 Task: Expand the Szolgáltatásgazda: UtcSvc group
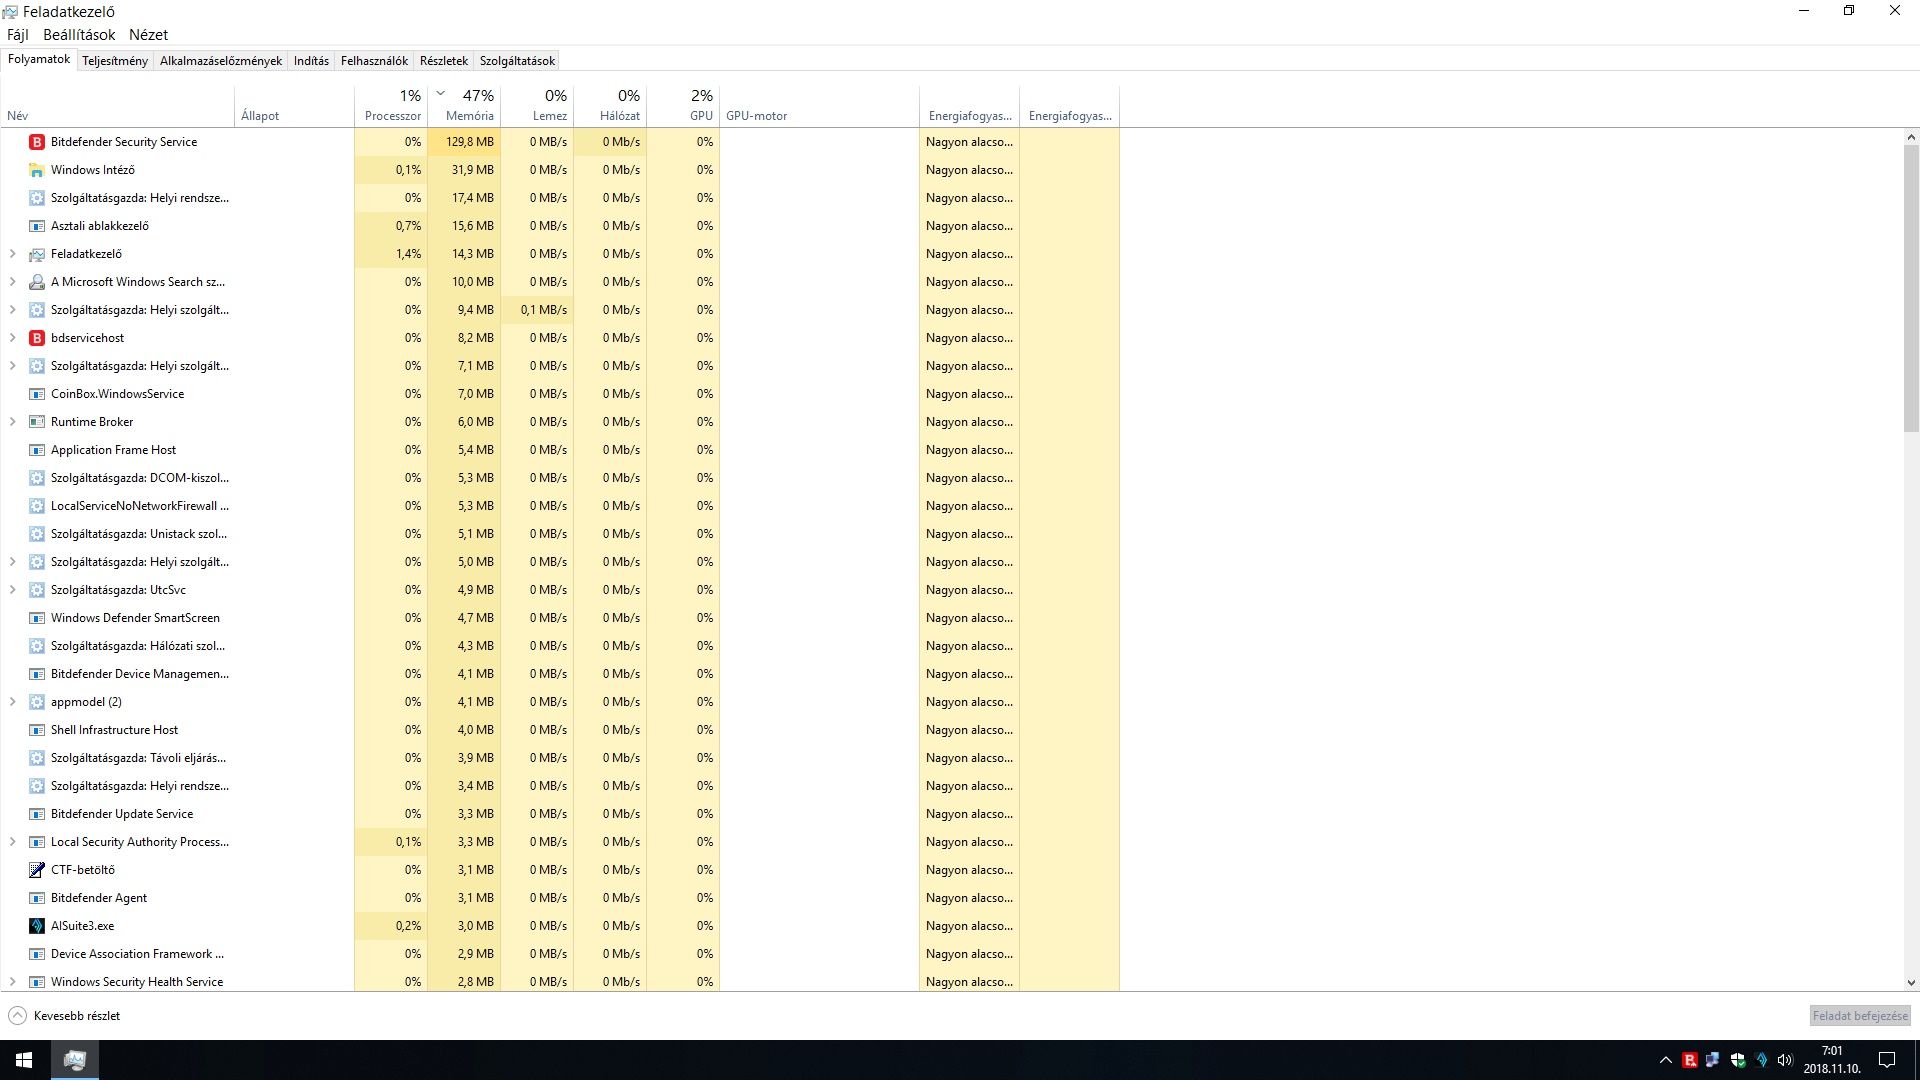pos(12,590)
